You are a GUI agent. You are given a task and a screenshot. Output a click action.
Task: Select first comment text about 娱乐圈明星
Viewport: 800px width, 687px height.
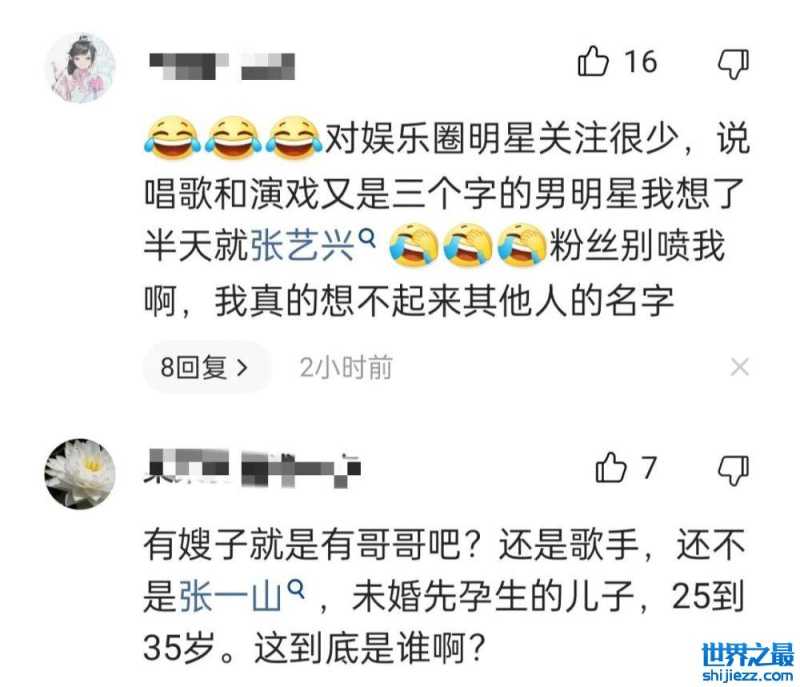click(447, 219)
